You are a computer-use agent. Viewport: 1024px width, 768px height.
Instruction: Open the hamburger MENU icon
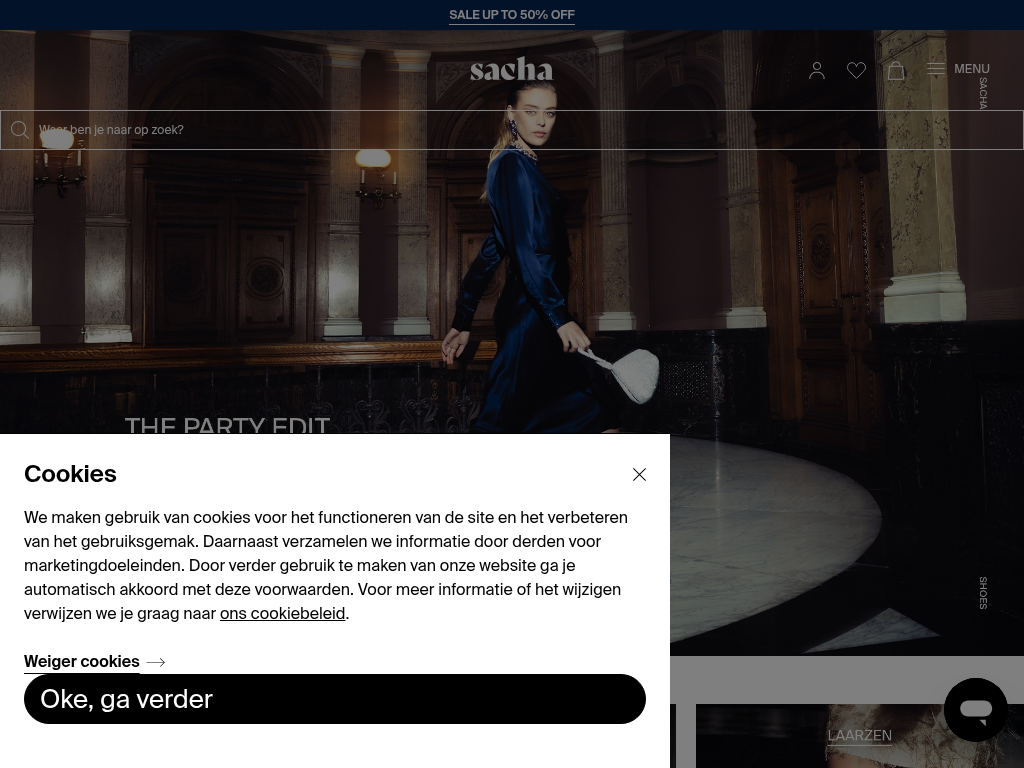coord(935,69)
